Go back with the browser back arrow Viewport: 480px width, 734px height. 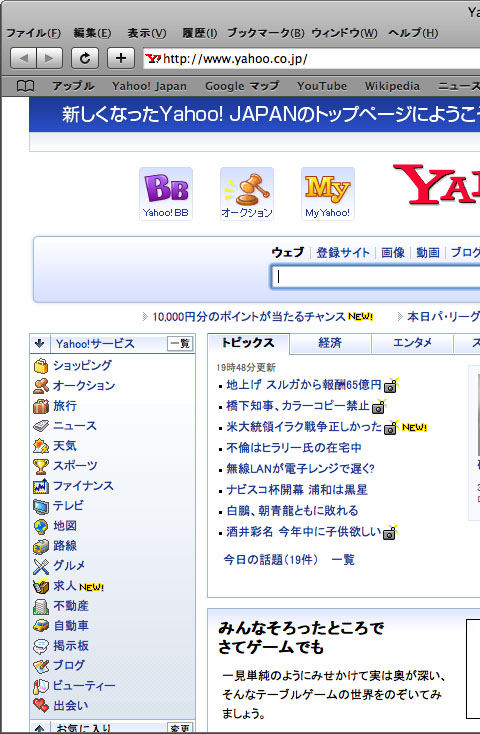pyautogui.click(x=23, y=59)
